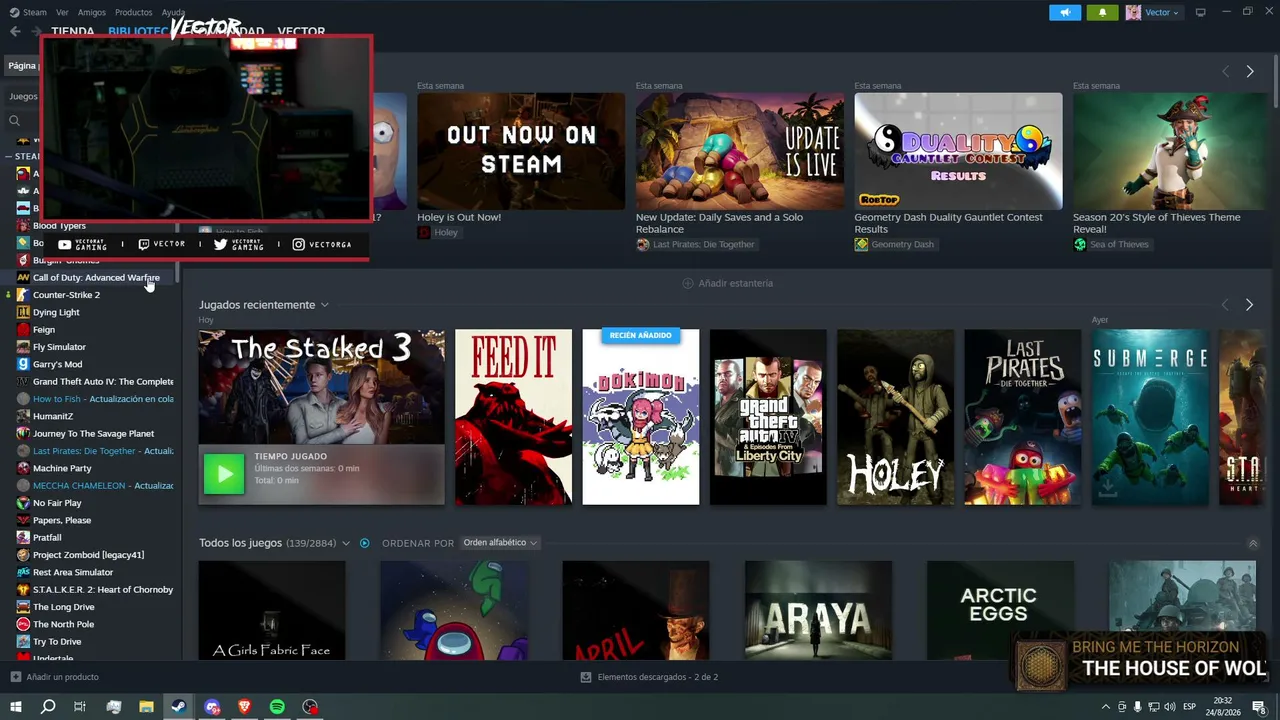Open the Holey is Out Now news card
The height and width of the screenshot is (720, 1280).
[521, 151]
